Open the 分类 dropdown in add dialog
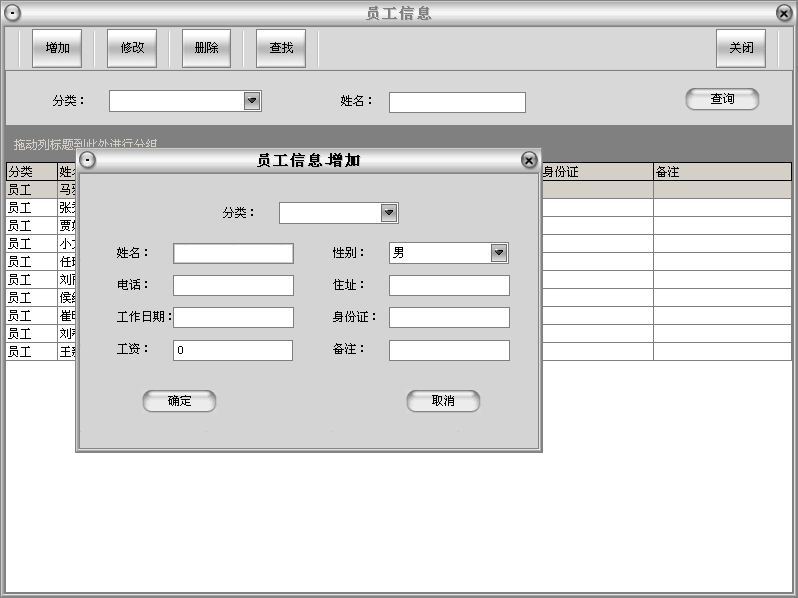This screenshot has width=798, height=598. (389, 213)
